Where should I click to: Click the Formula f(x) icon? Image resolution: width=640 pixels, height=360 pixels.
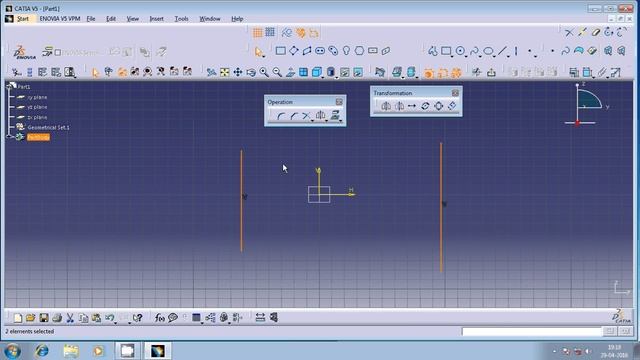point(160,318)
